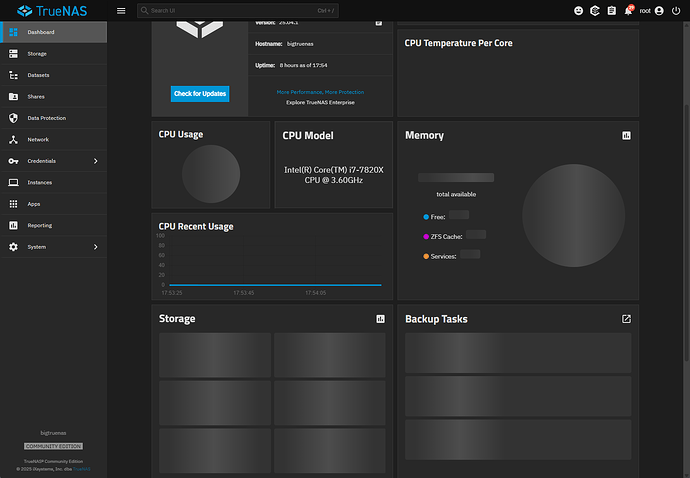Viewport: 690px width, 478px height.
Task: Click the Community Edition badge
Action: point(53,446)
